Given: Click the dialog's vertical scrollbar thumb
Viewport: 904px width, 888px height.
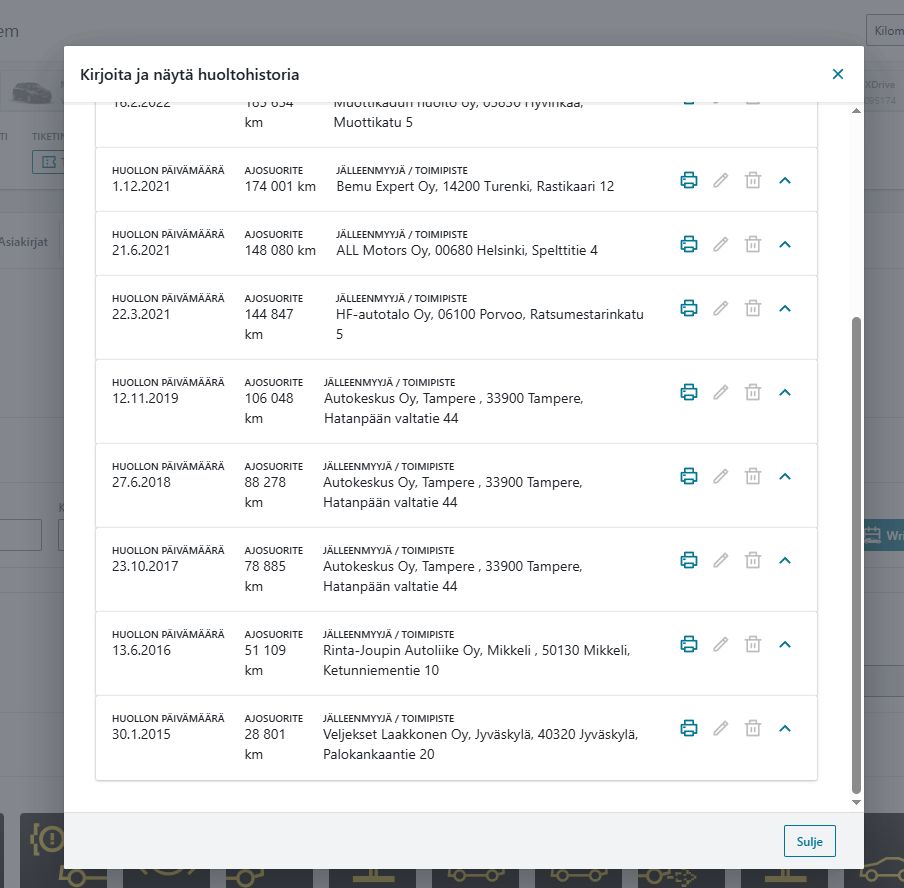Looking at the screenshot, I should coord(856,555).
